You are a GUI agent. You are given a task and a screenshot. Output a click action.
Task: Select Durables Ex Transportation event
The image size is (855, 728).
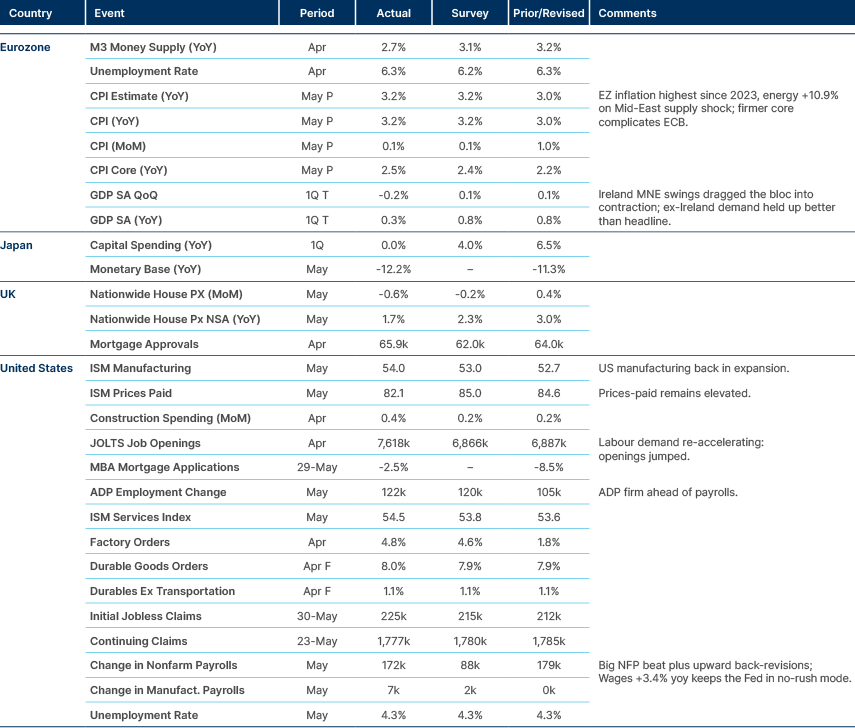click(162, 591)
